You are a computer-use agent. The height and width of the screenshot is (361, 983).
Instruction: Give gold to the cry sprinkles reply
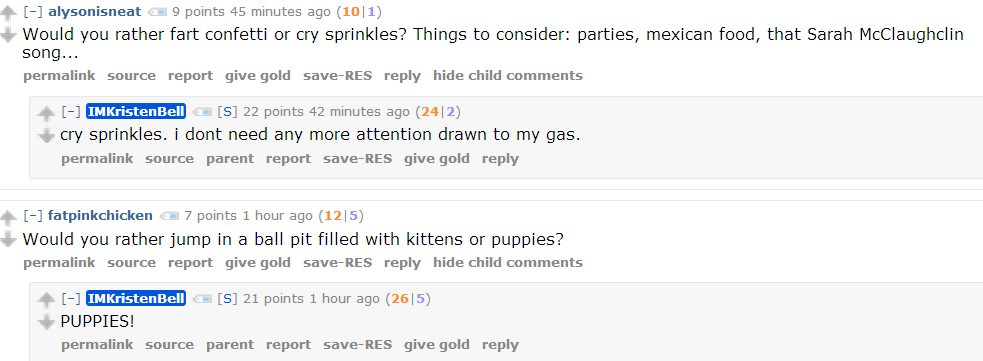(437, 159)
